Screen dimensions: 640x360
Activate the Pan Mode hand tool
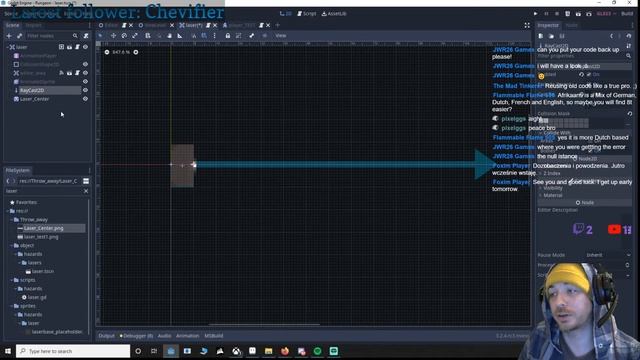pyautogui.click(x=169, y=36)
